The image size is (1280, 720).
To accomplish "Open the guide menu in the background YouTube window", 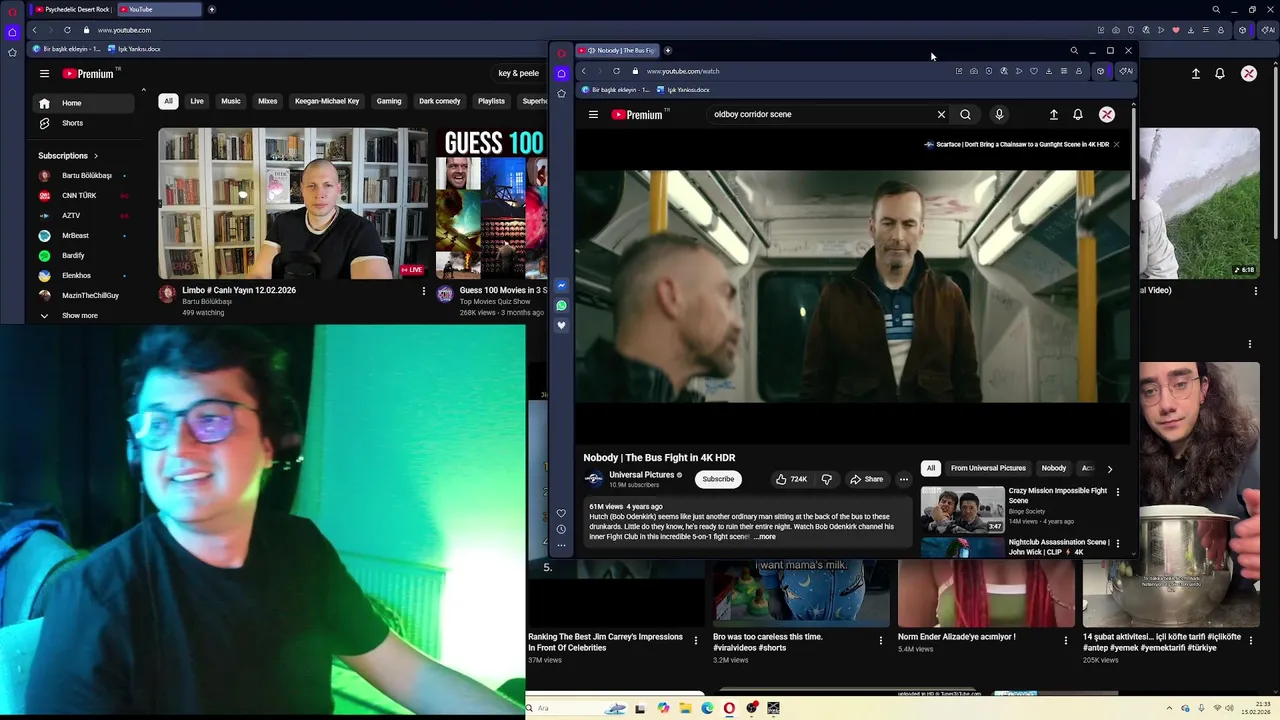I will 44,74.
